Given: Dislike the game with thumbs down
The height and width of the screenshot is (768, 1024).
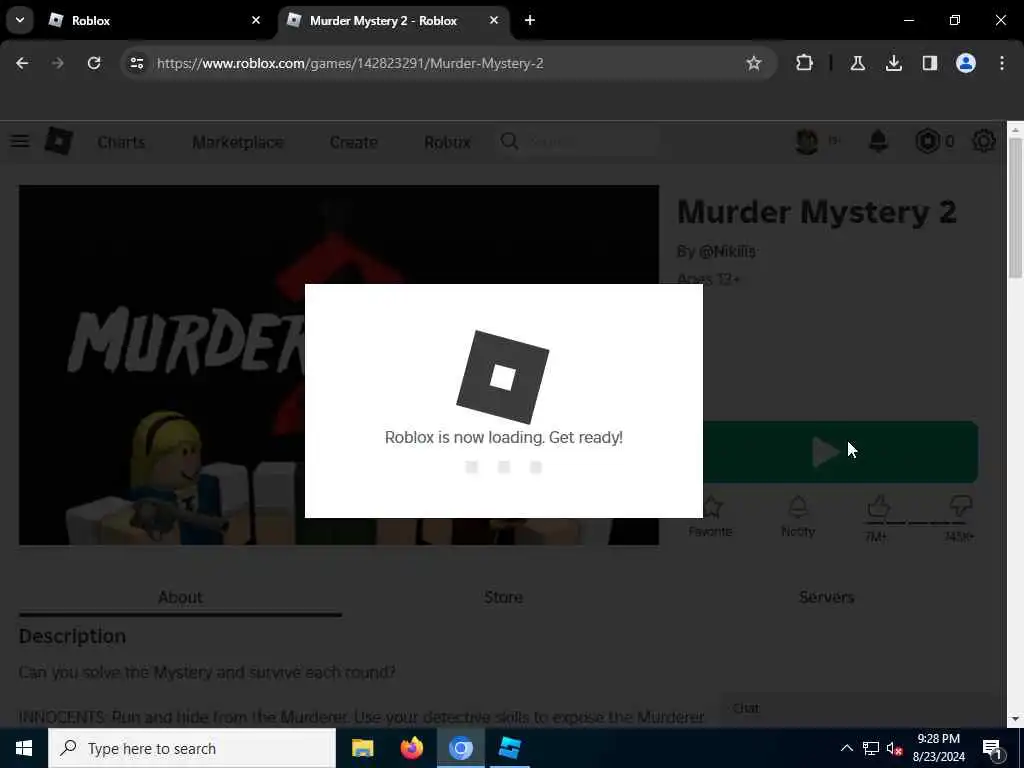Looking at the screenshot, I should pos(961,507).
